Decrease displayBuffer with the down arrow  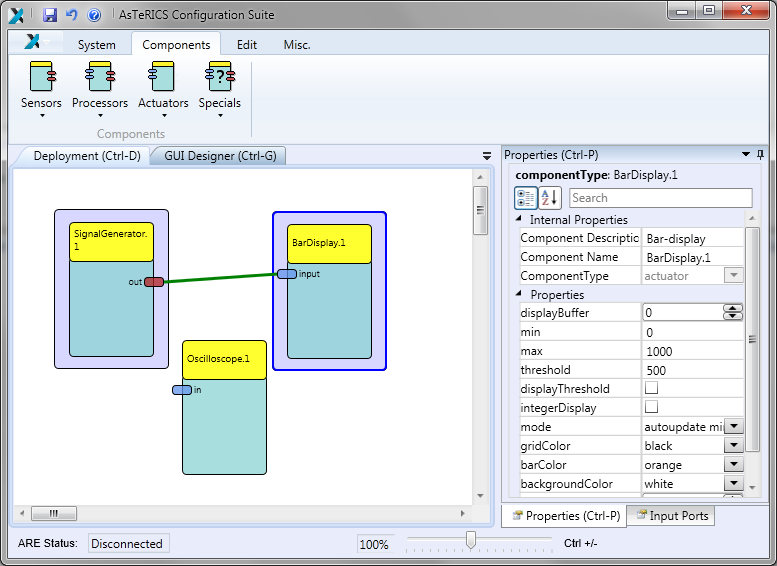(732, 316)
